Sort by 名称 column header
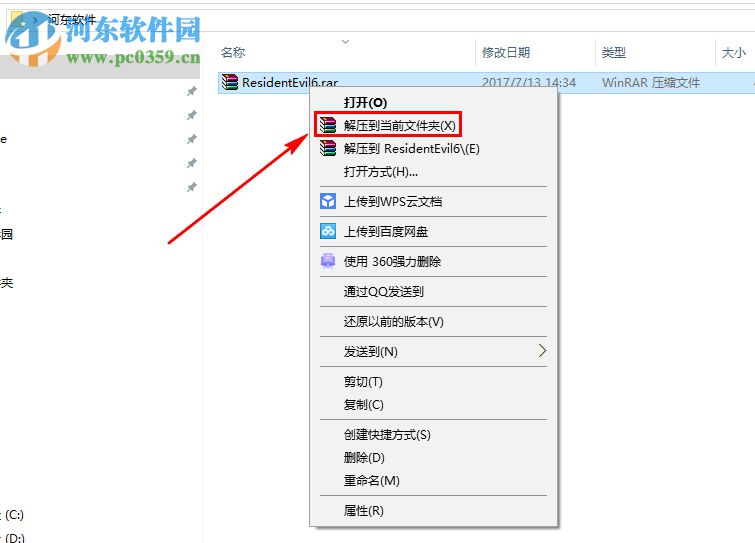Image resolution: width=755 pixels, height=543 pixels. pyautogui.click(x=233, y=52)
